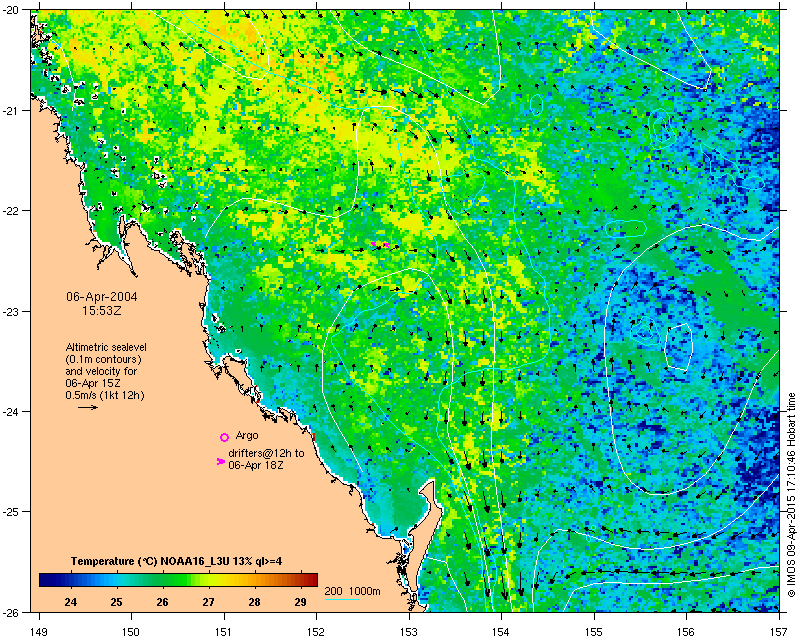This screenshot has height=640, width=800.
Task: Click latitude axis label -22
Action: 11,210
